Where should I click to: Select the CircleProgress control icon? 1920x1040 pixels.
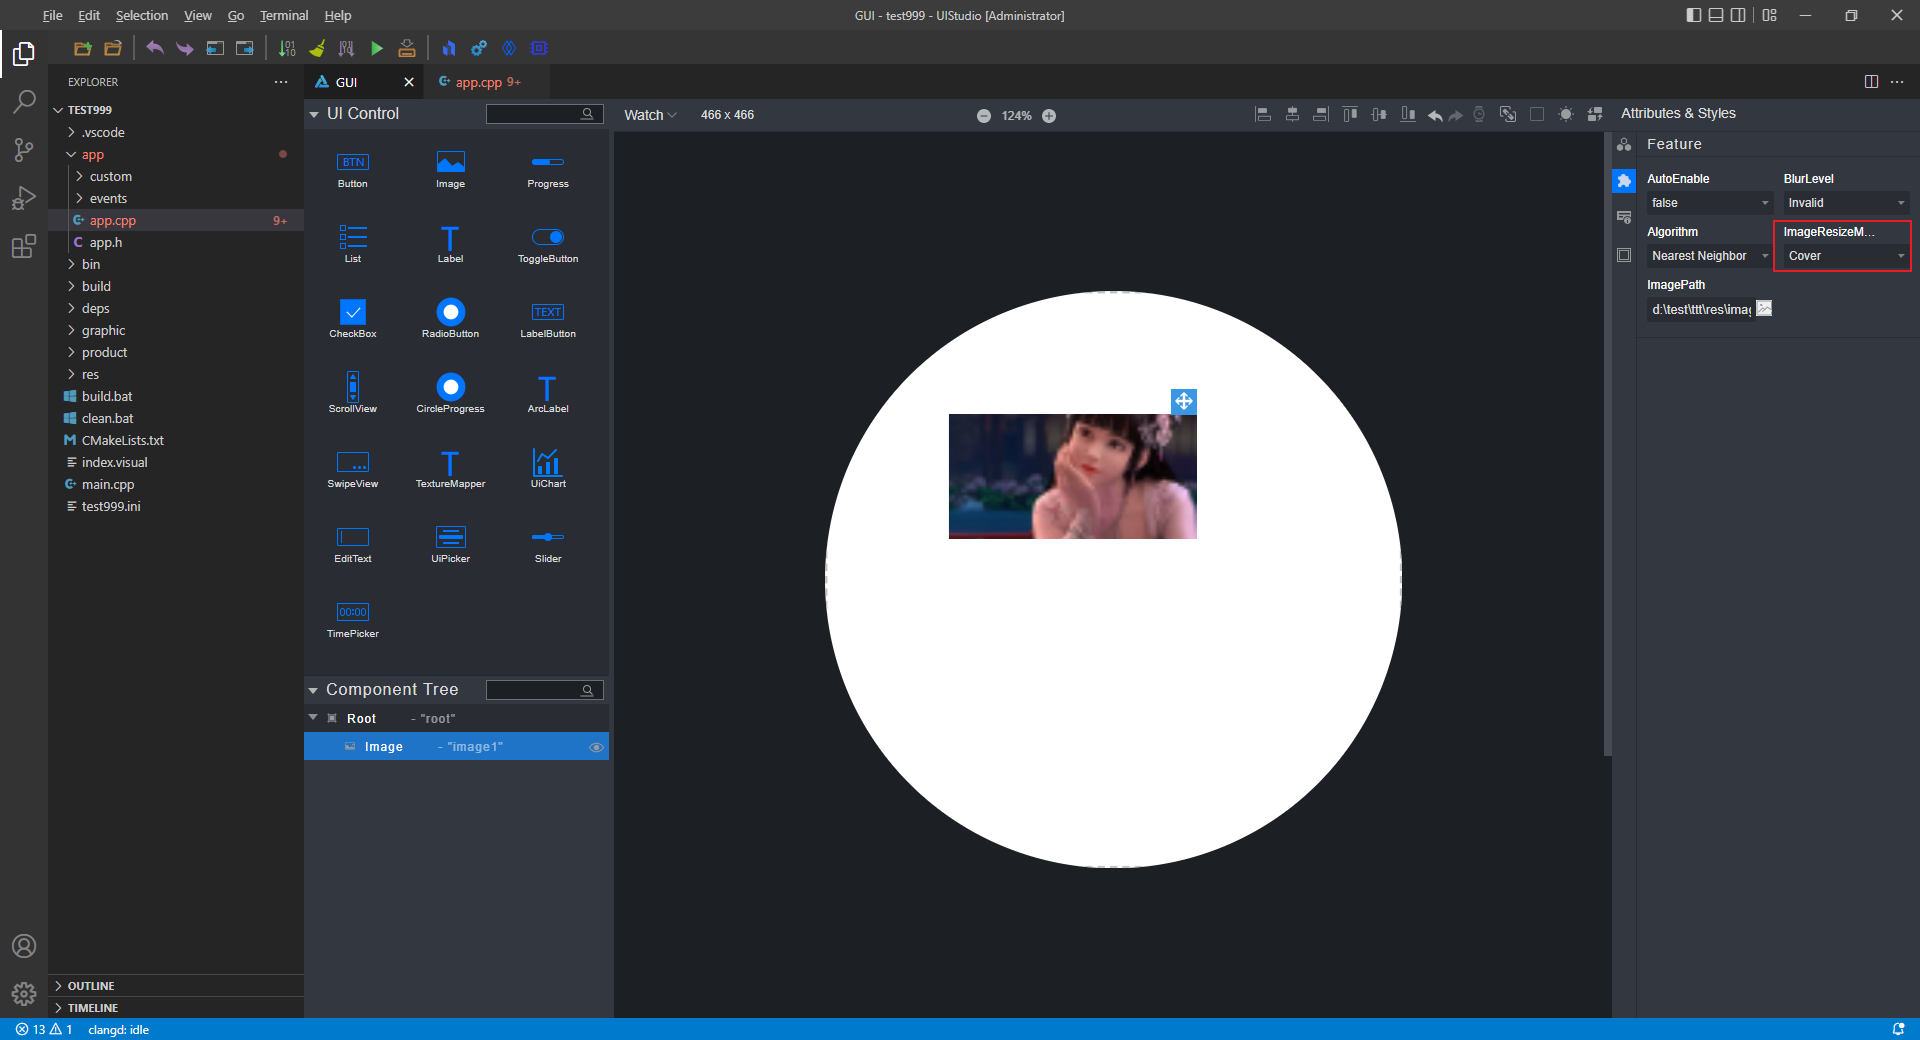point(450,392)
